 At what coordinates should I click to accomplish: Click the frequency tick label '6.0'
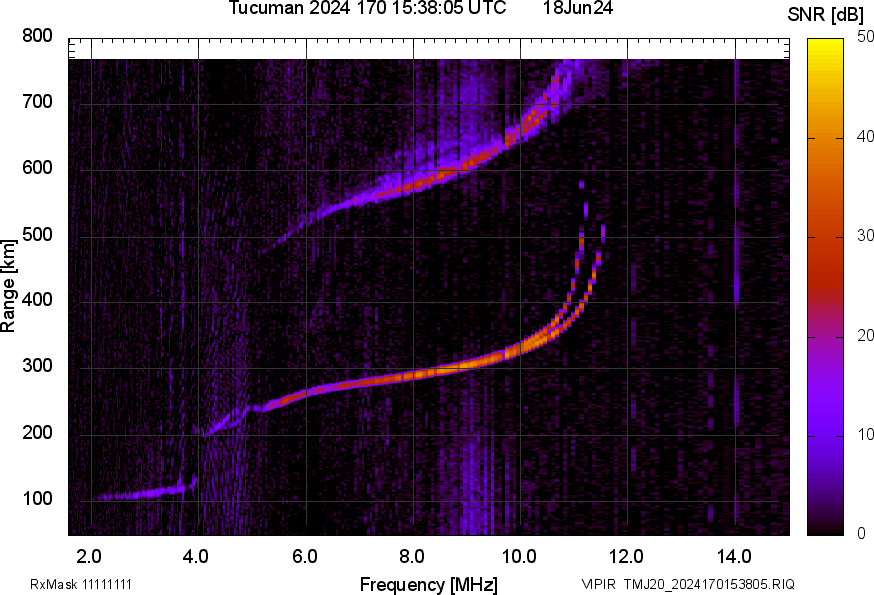pos(304,556)
